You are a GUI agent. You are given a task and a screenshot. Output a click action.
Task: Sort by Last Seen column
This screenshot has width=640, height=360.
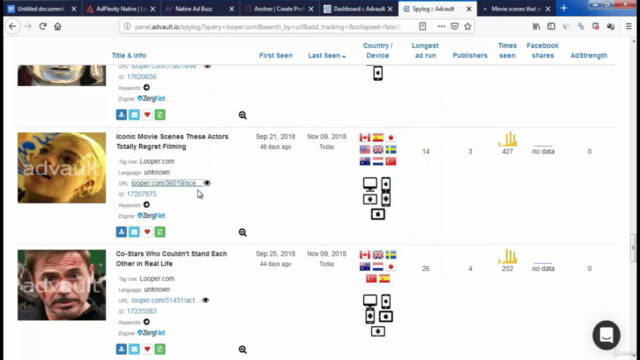coord(327,56)
